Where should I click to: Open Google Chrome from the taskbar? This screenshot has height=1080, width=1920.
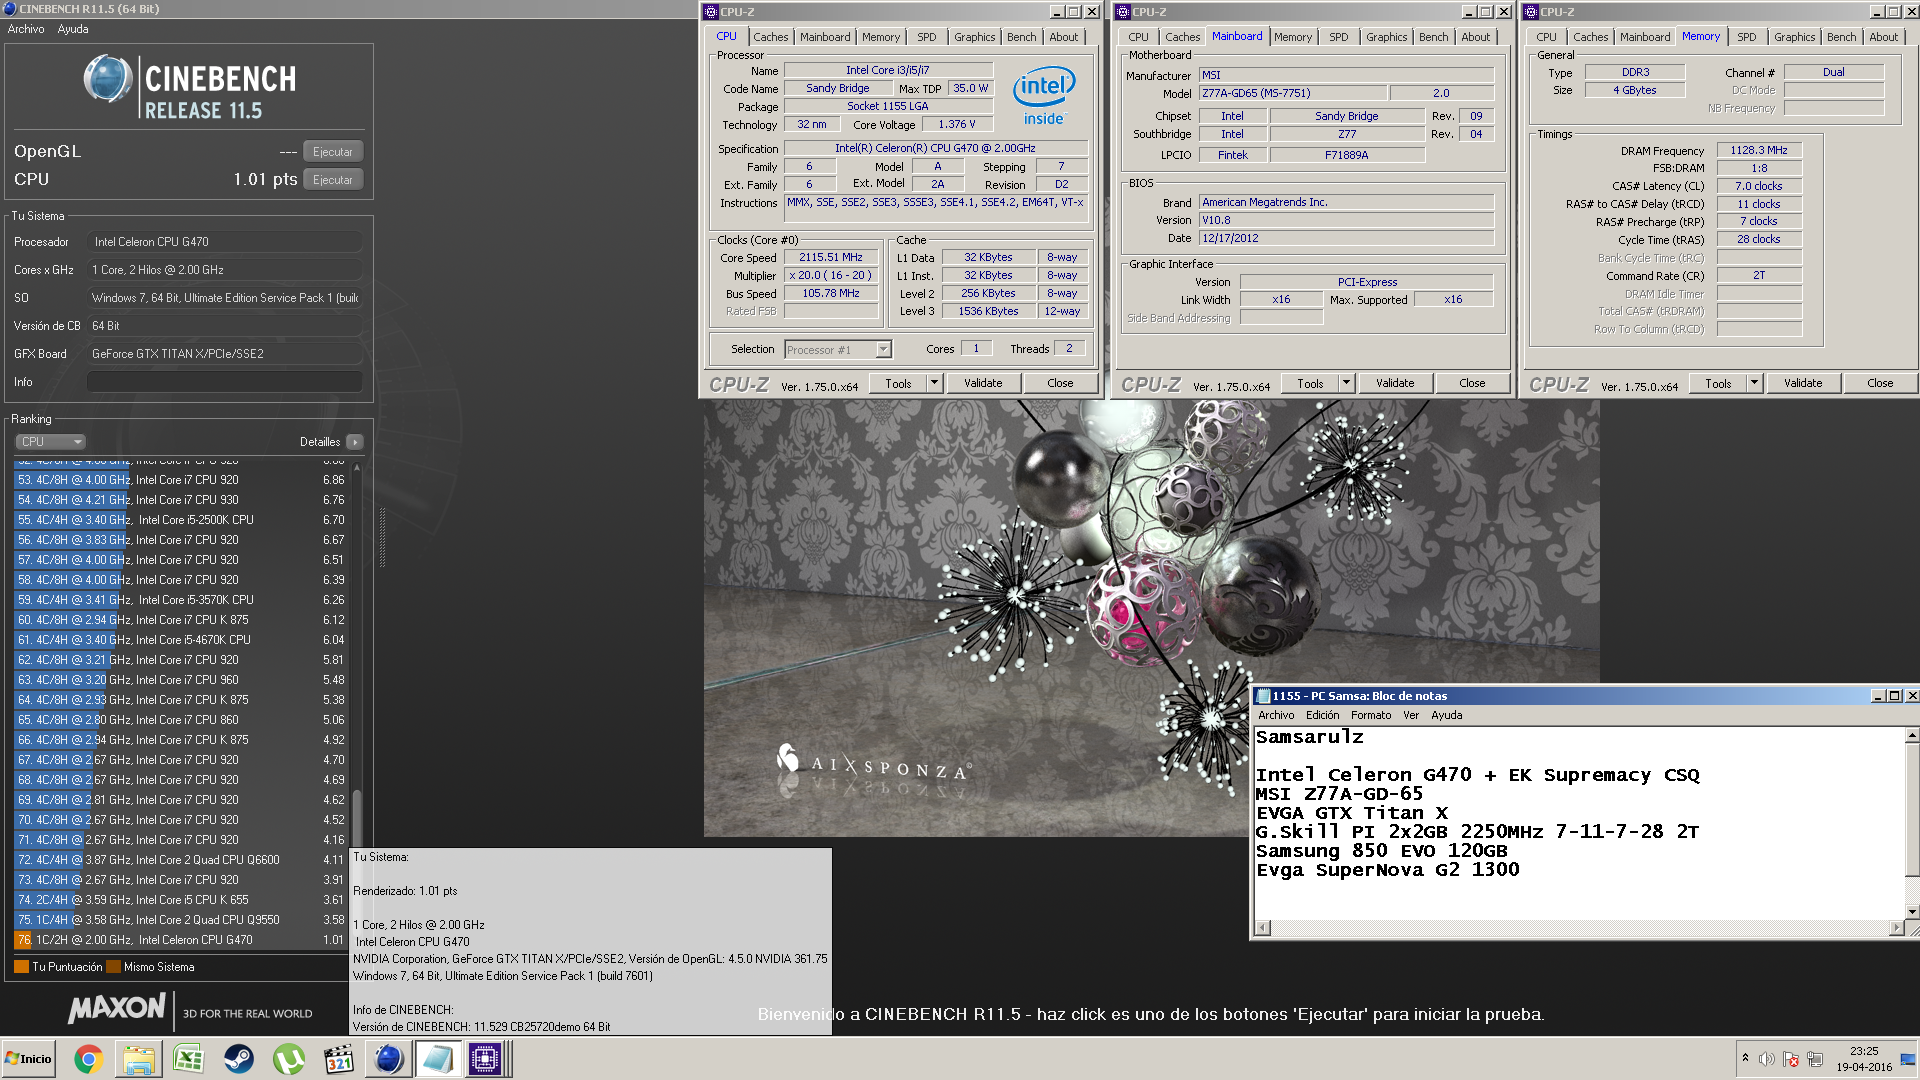(88, 1059)
